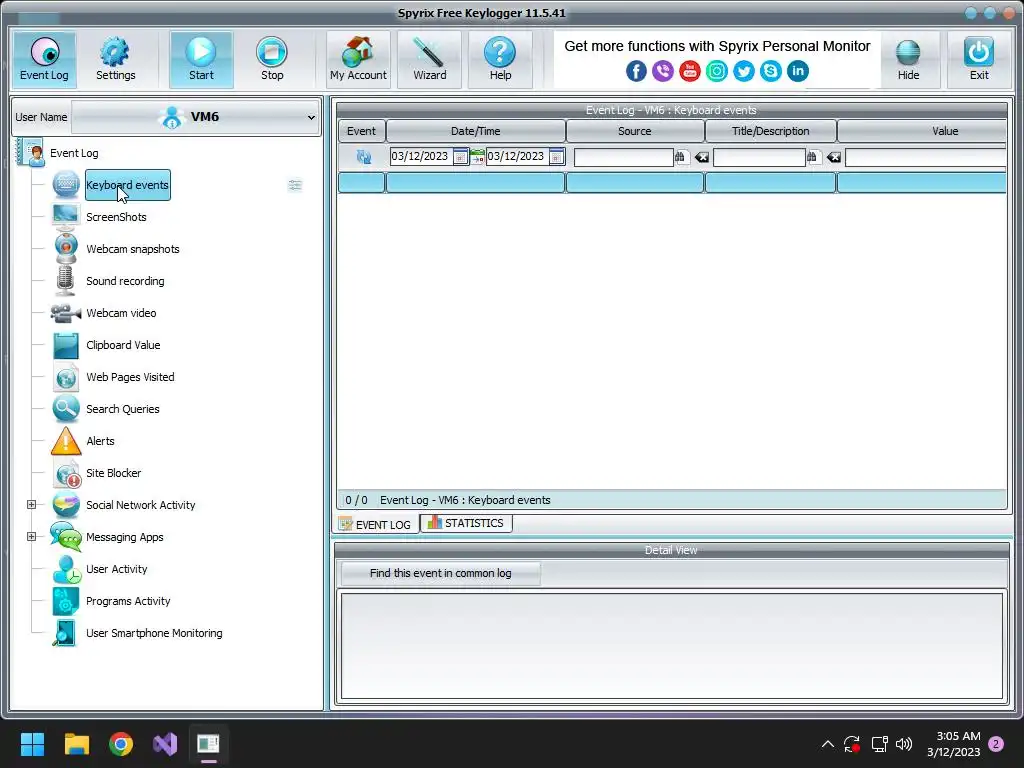This screenshot has height=768, width=1024.
Task: Sort by the Event column header
Action: (x=361, y=131)
